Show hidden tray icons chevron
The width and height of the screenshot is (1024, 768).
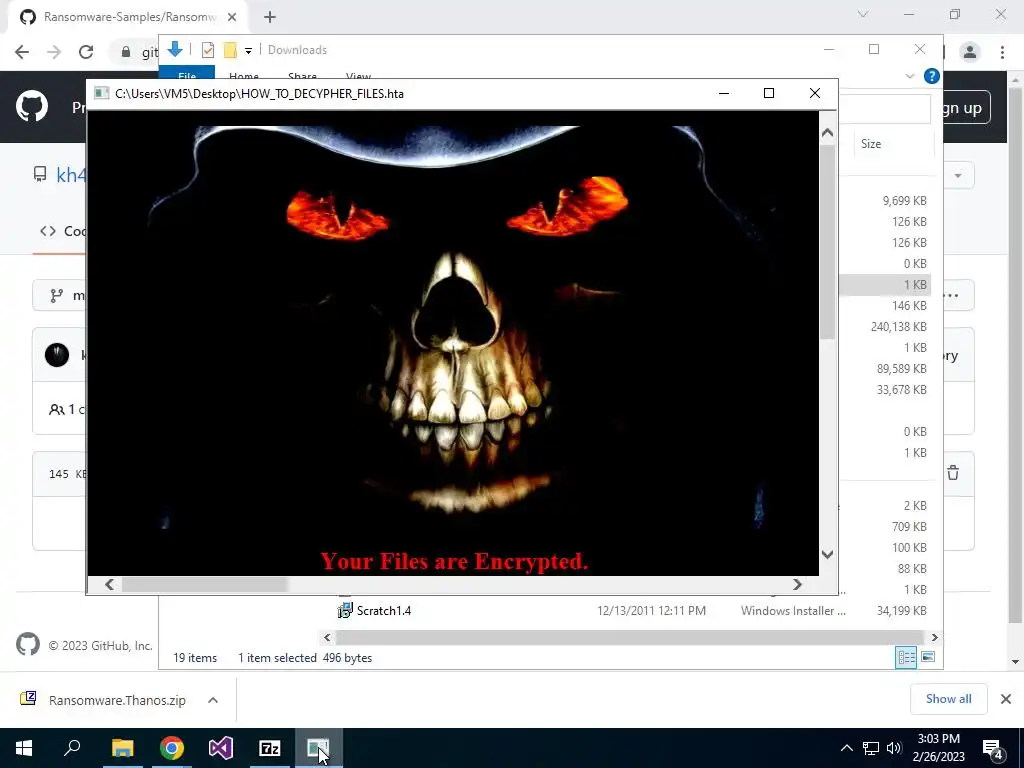[846, 748]
